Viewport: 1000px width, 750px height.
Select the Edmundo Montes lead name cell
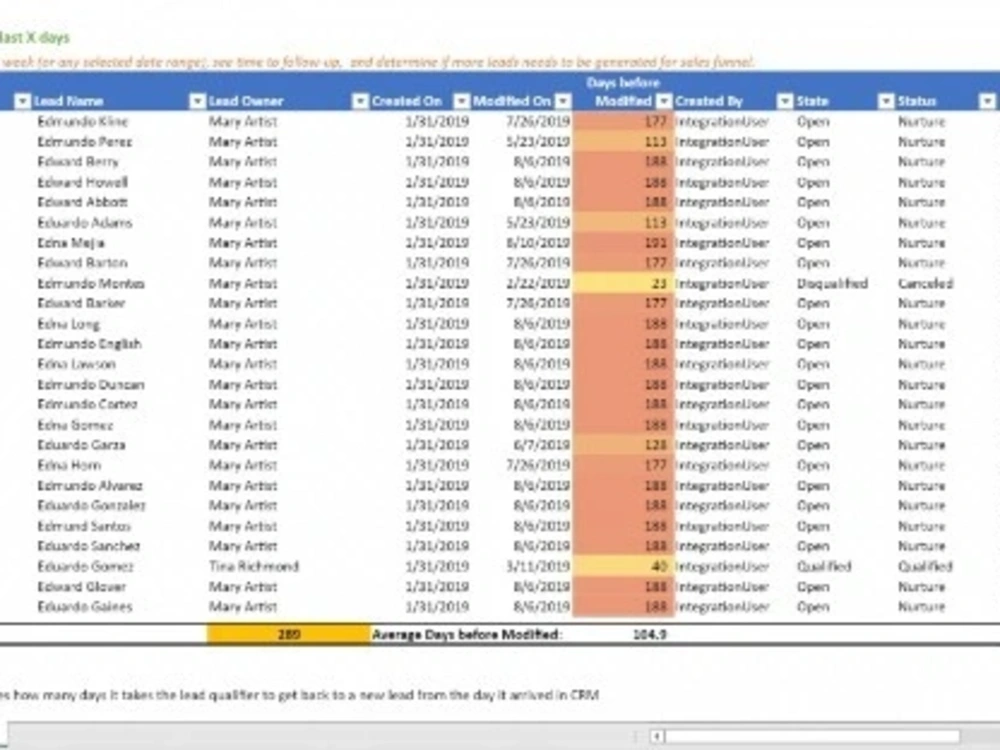(x=91, y=283)
